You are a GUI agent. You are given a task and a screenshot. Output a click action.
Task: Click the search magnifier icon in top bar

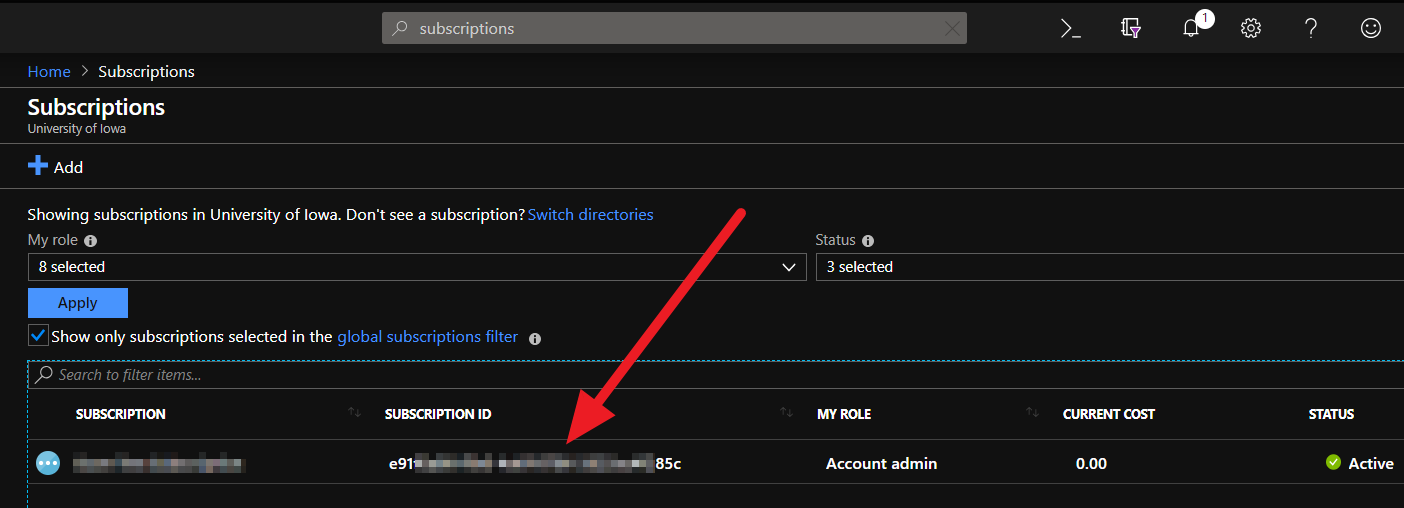[400, 29]
